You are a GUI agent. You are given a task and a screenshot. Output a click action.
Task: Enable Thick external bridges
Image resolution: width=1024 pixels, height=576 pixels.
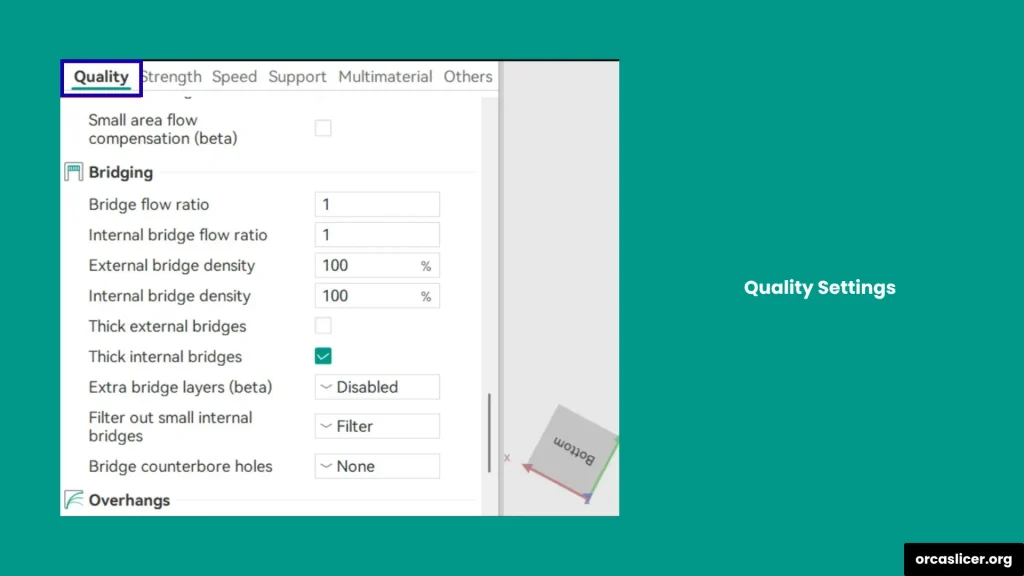point(323,325)
